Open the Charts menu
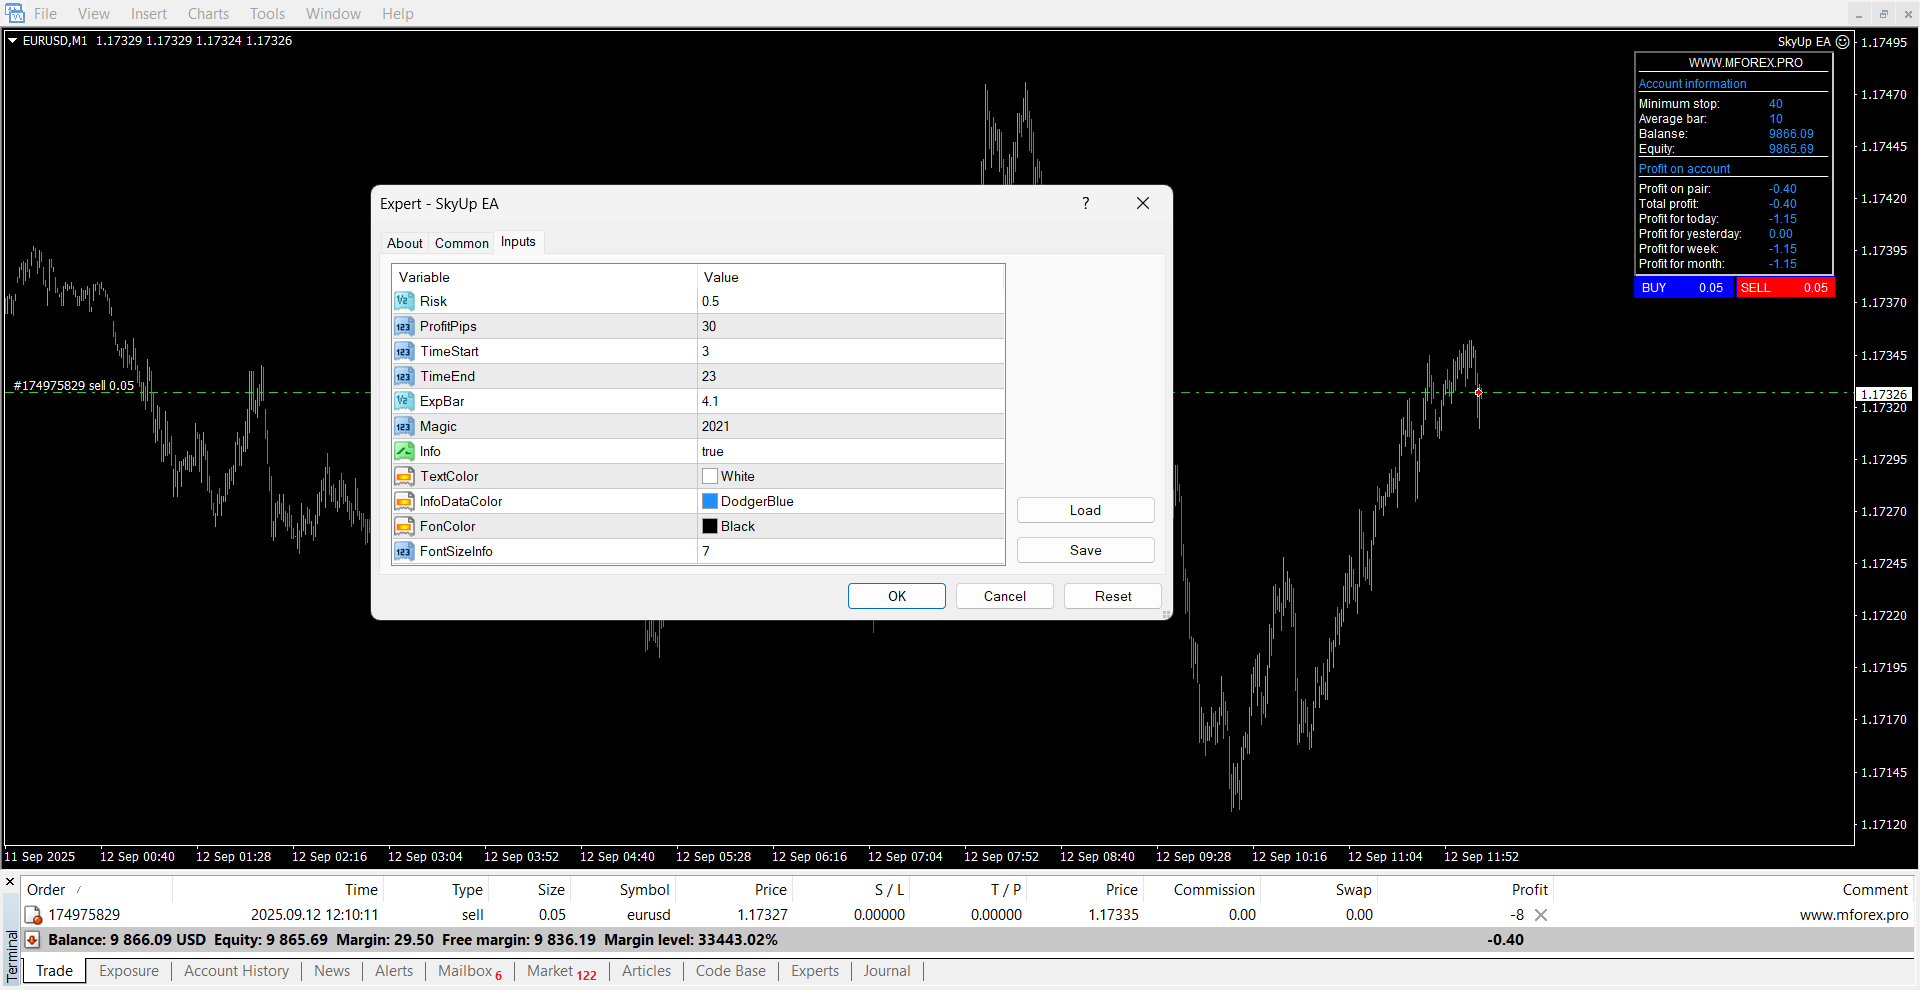Screen dimensions: 1920x990 click(x=208, y=14)
